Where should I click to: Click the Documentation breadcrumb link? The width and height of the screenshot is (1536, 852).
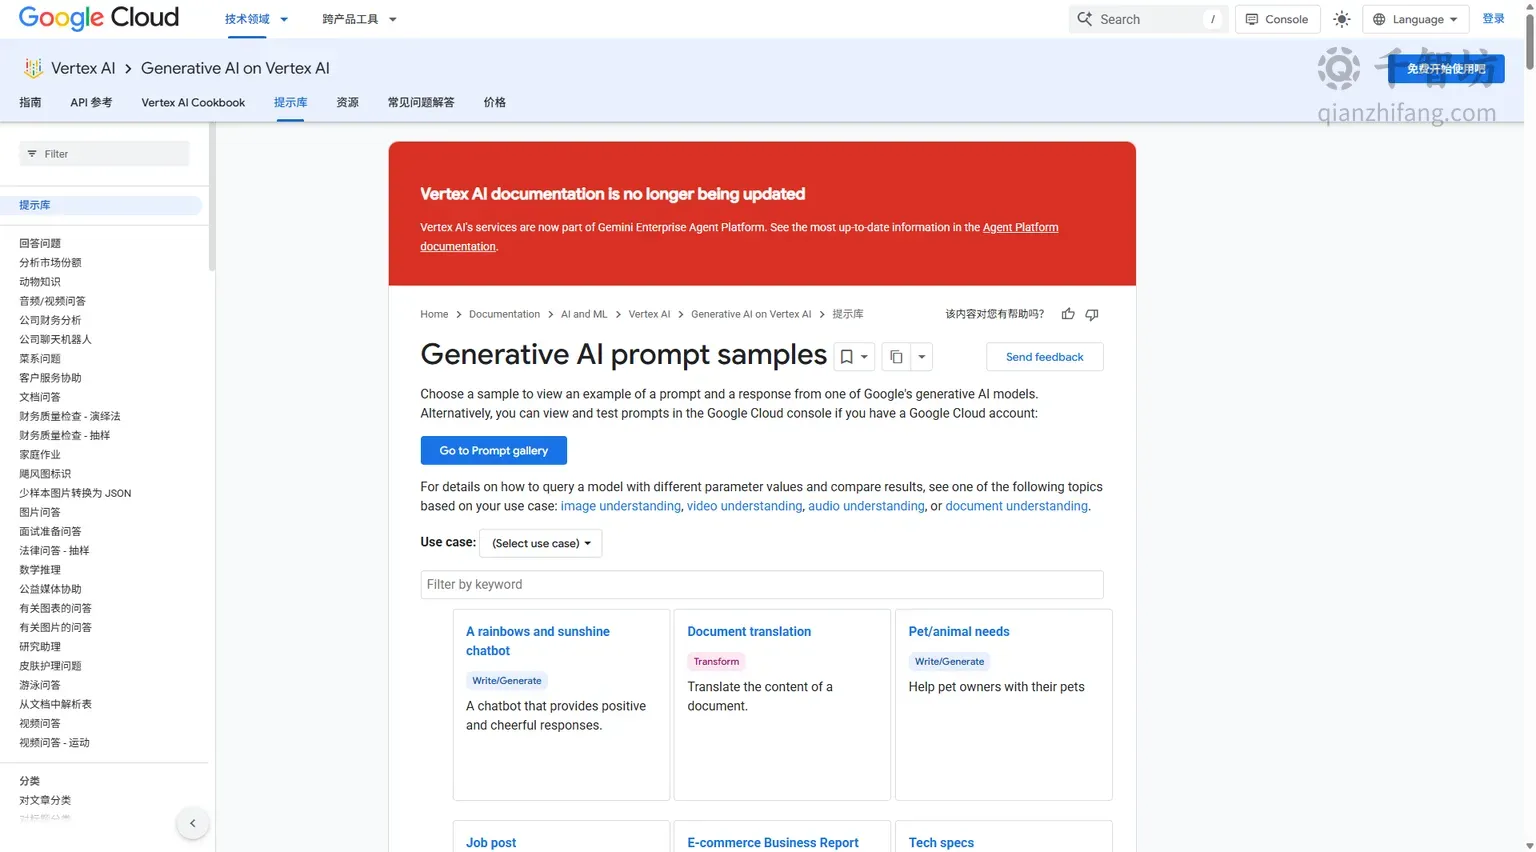(504, 314)
